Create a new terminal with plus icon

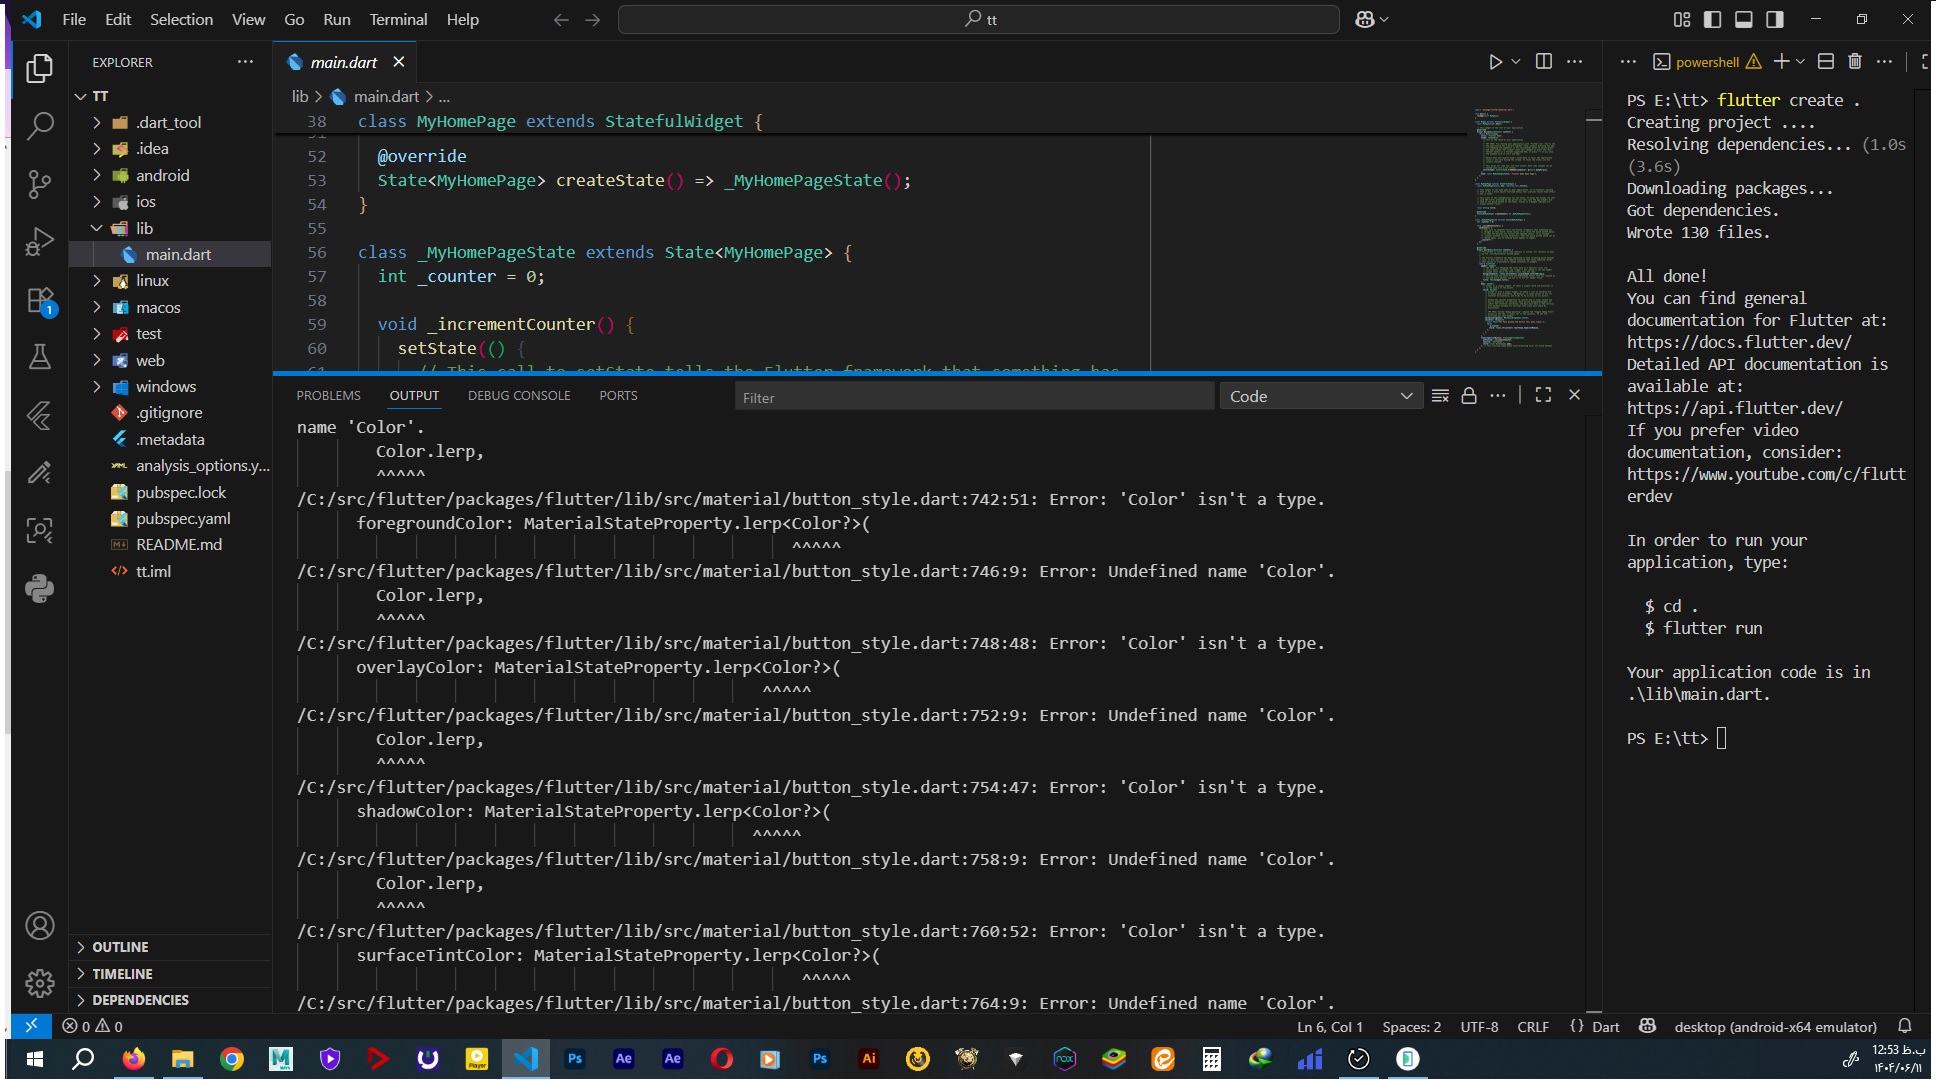click(x=1781, y=62)
